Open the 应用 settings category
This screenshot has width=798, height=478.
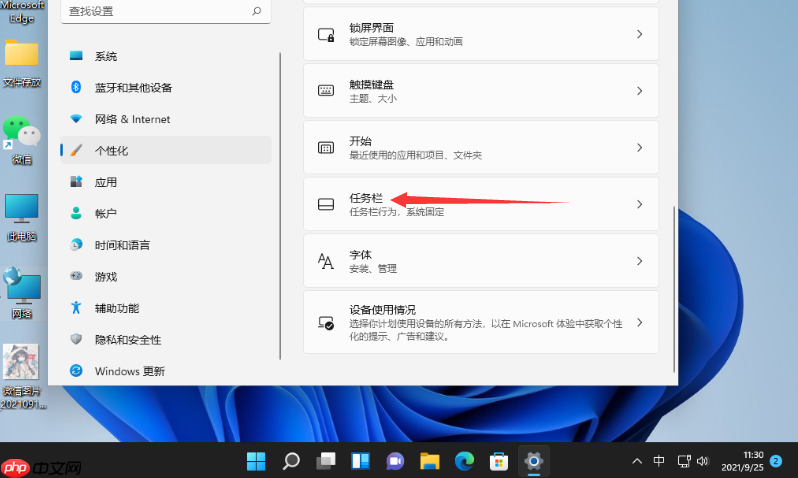point(165,182)
